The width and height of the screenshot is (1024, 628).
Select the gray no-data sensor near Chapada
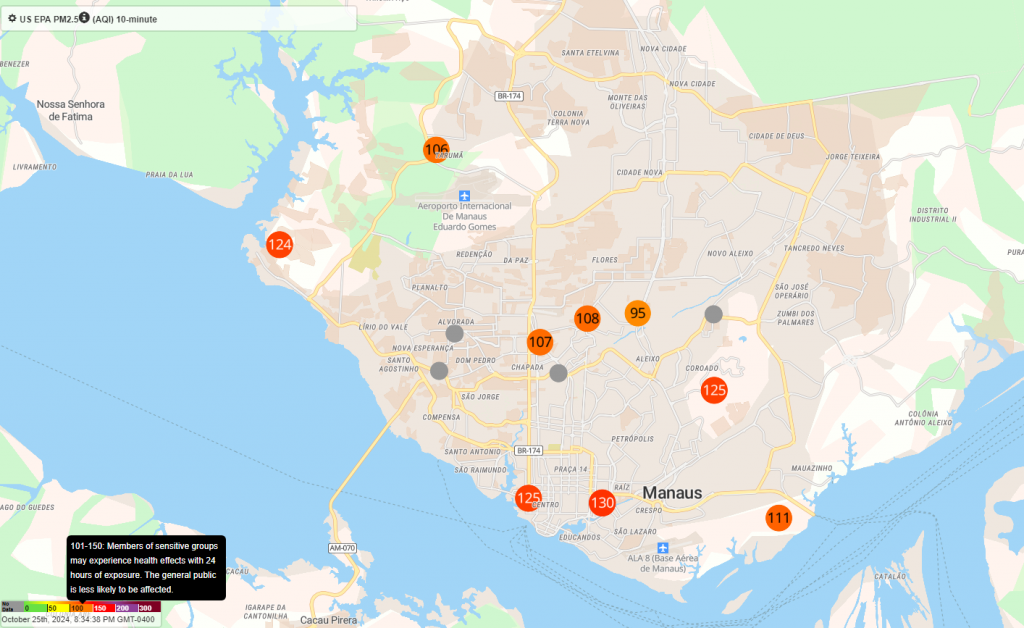558,373
